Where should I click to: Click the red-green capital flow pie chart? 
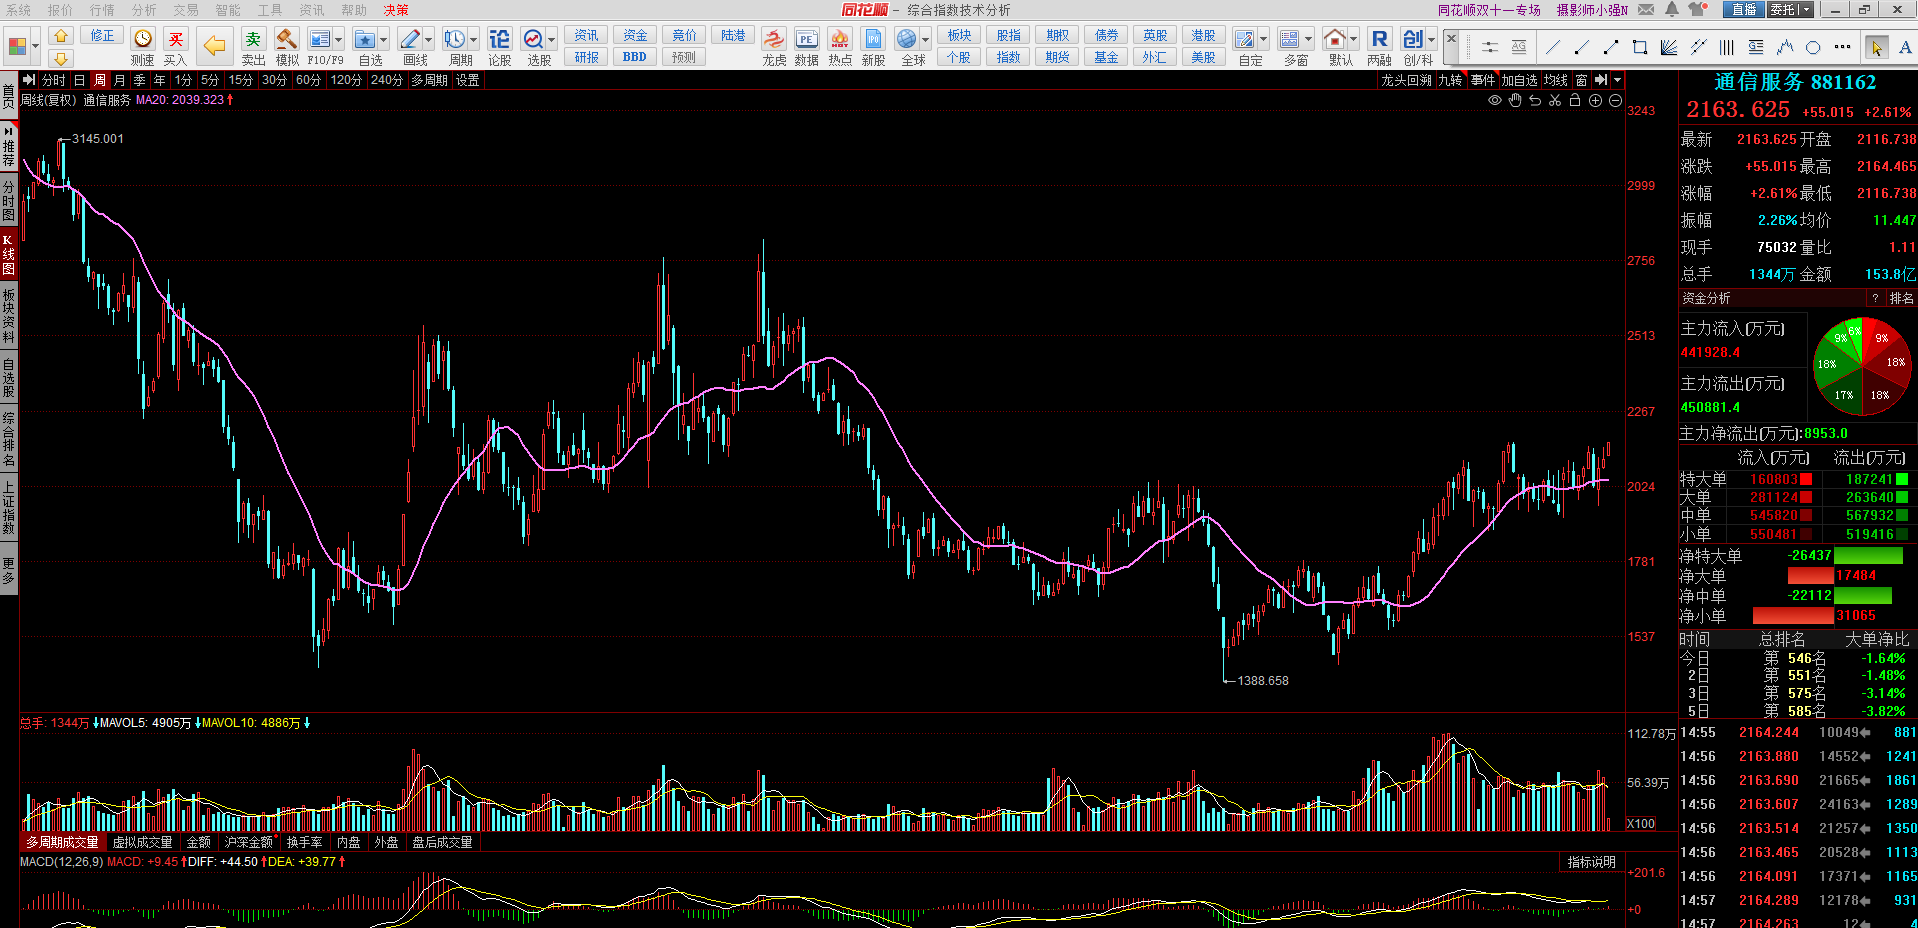1862,365
